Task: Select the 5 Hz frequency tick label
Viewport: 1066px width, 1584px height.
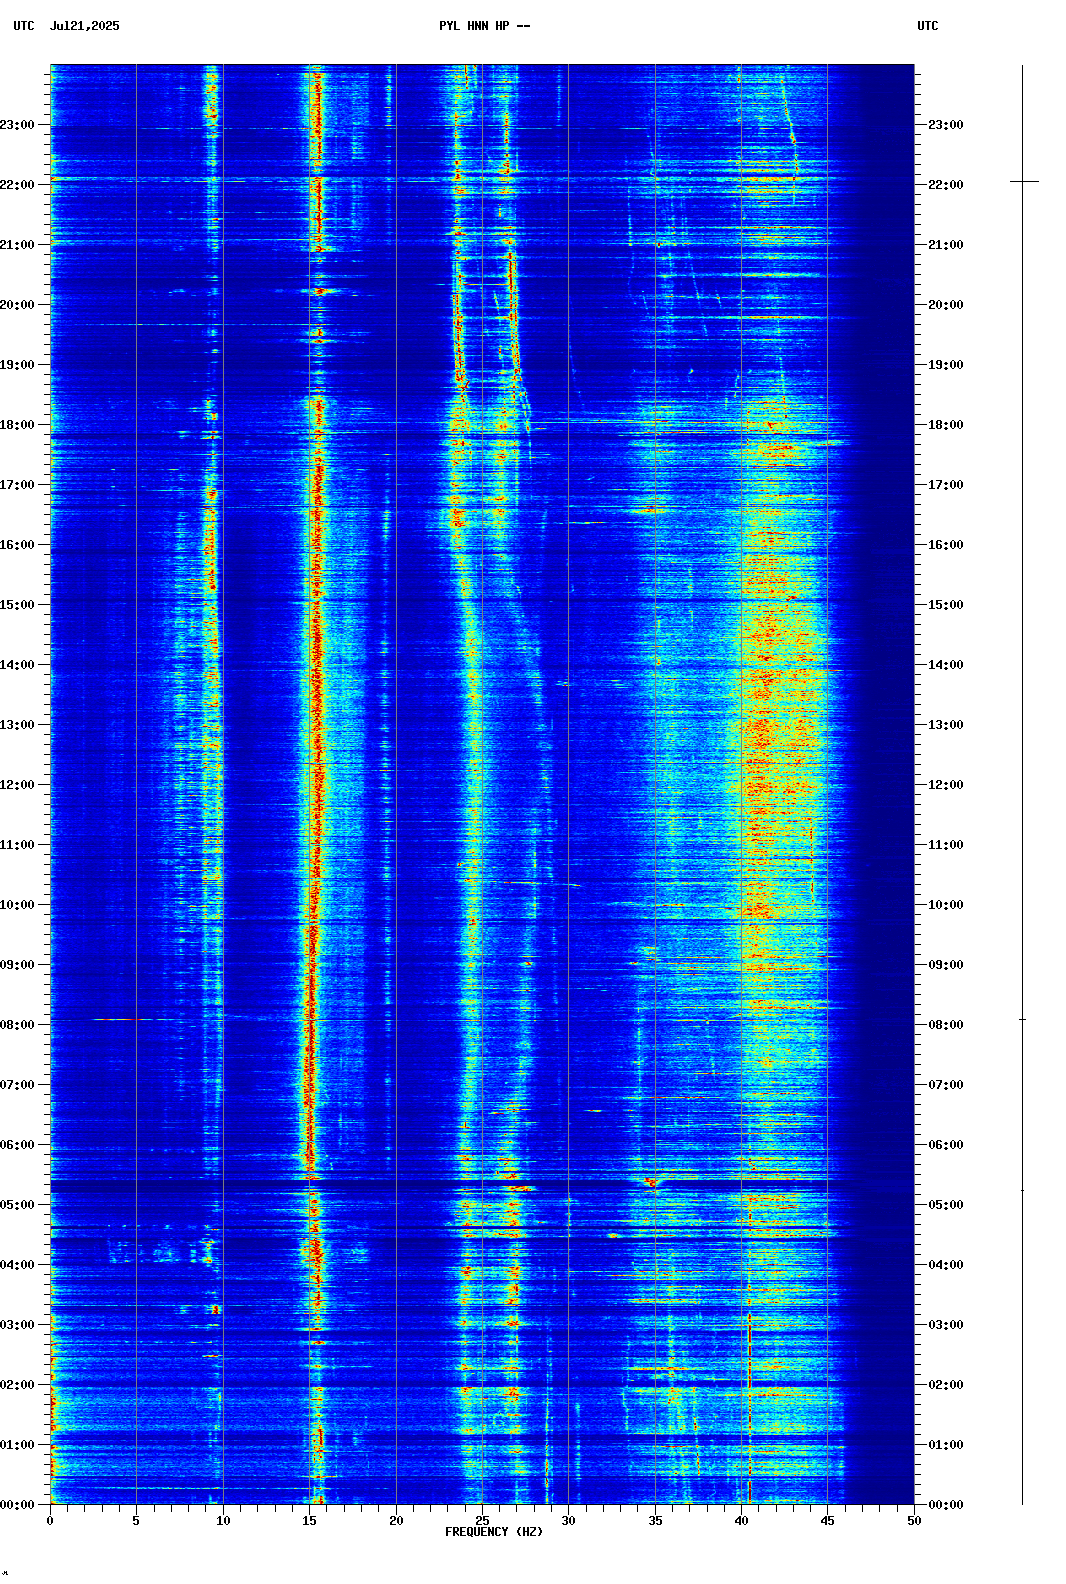Action: [136, 1521]
